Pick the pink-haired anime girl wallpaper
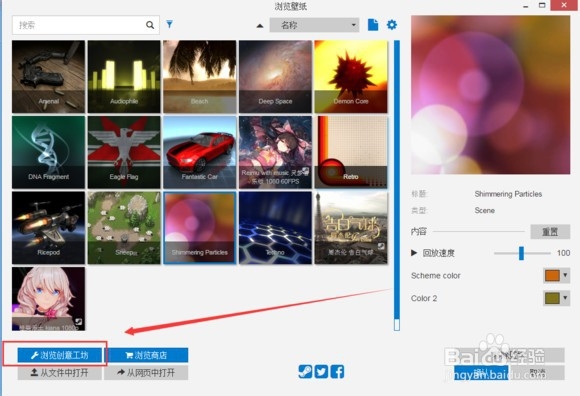 click(48, 299)
